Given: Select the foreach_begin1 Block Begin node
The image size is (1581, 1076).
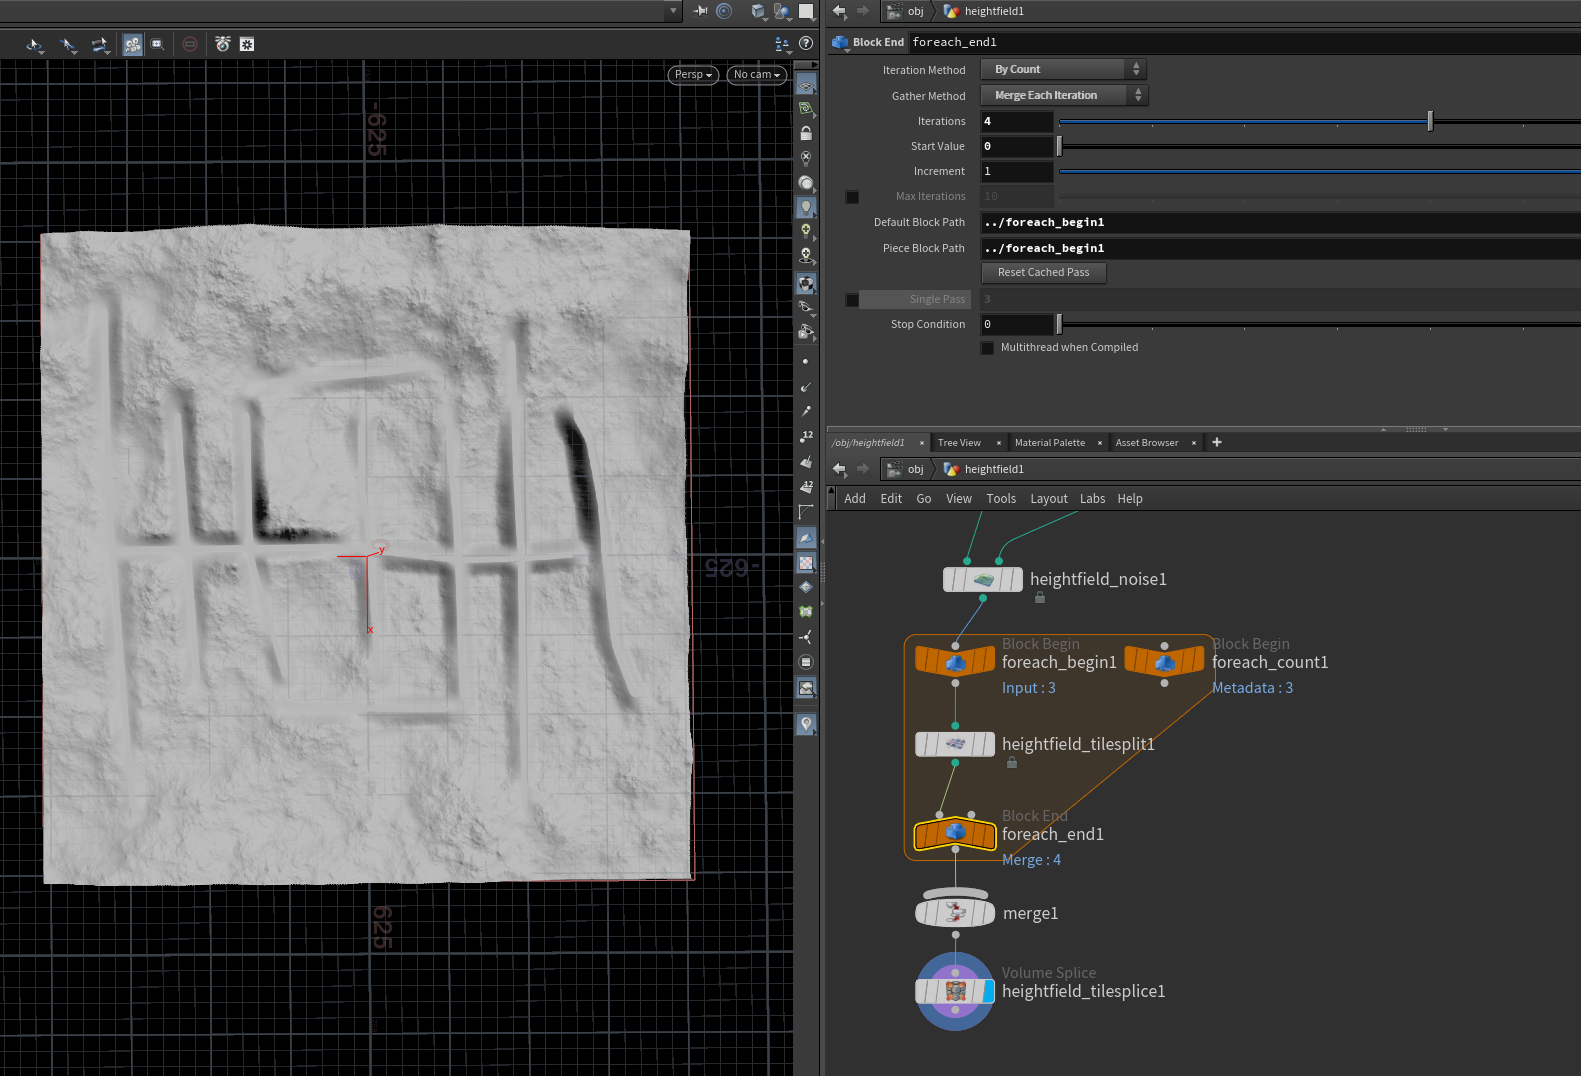Looking at the screenshot, I should tap(955, 661).
